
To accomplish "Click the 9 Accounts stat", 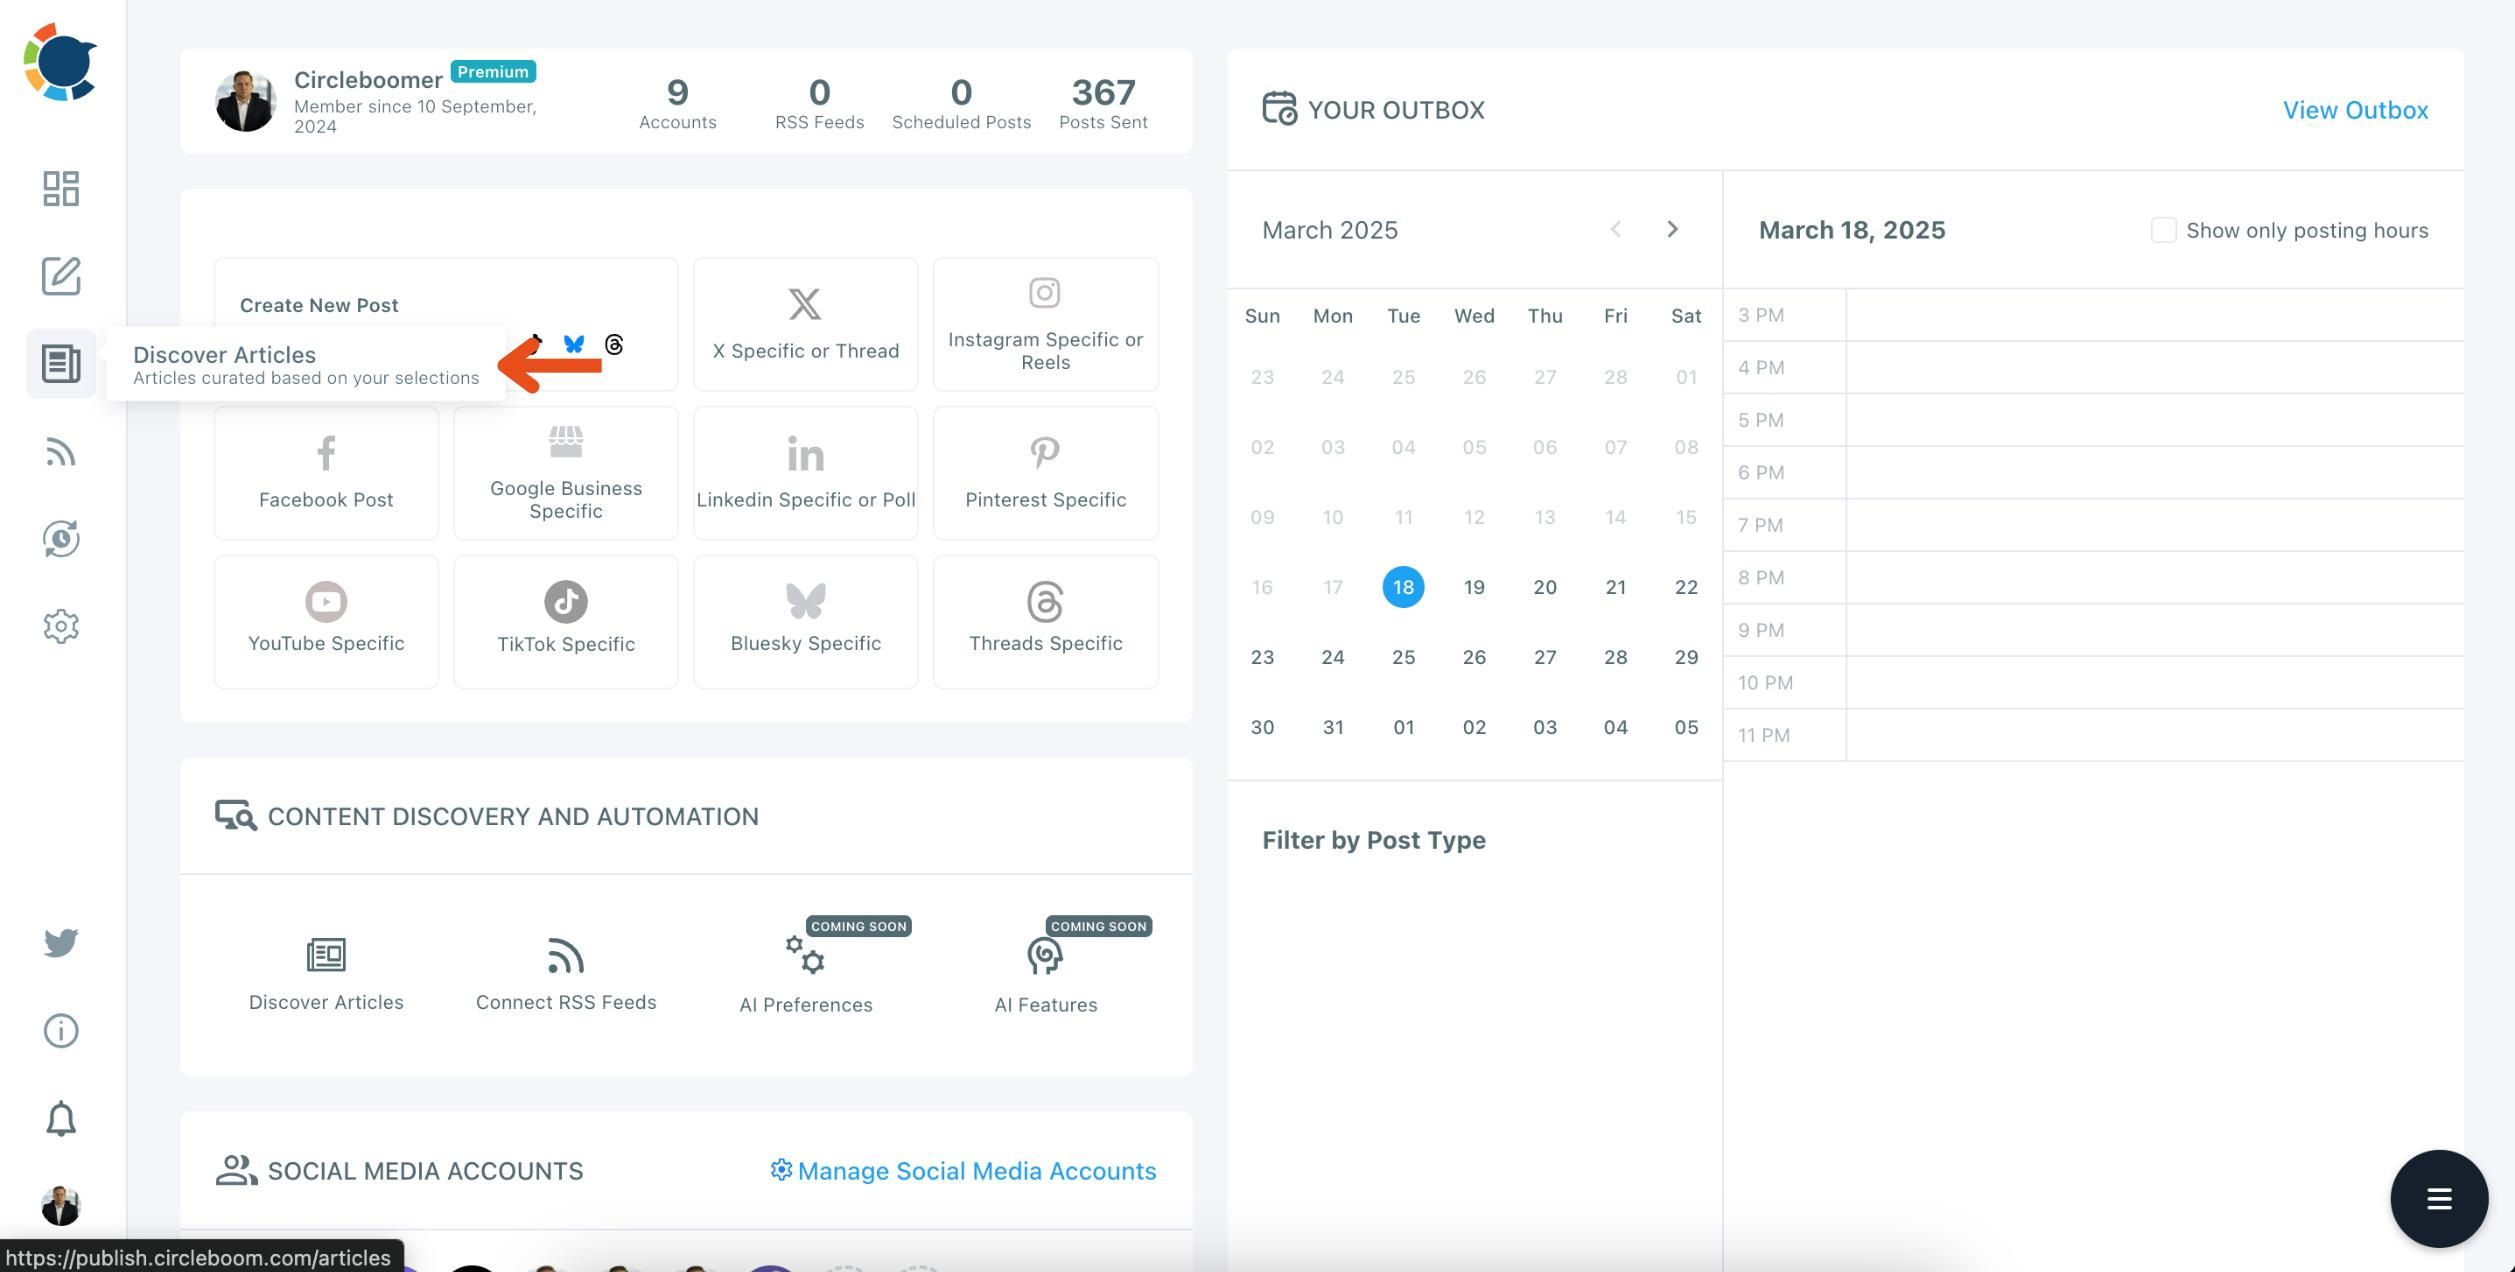I will pyautogui.click(x=678, y=103).
